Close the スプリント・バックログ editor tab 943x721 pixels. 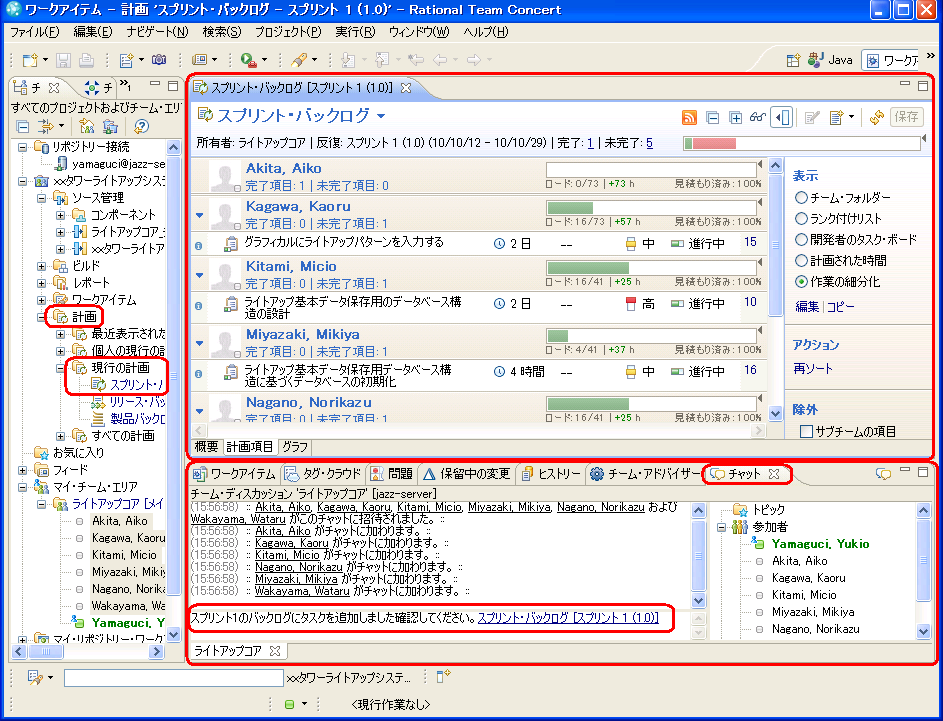pos(406,88)
